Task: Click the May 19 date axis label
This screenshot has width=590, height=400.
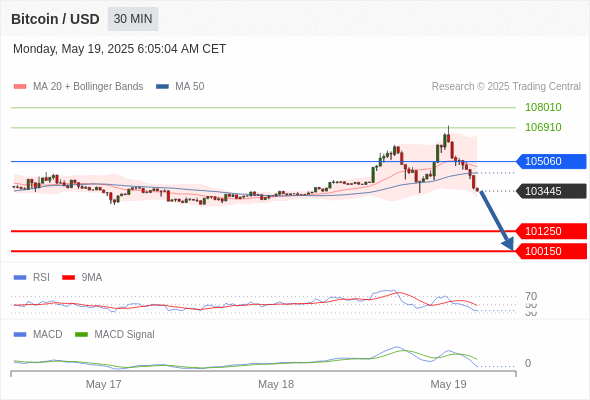Action: click(x=448, y=384)
